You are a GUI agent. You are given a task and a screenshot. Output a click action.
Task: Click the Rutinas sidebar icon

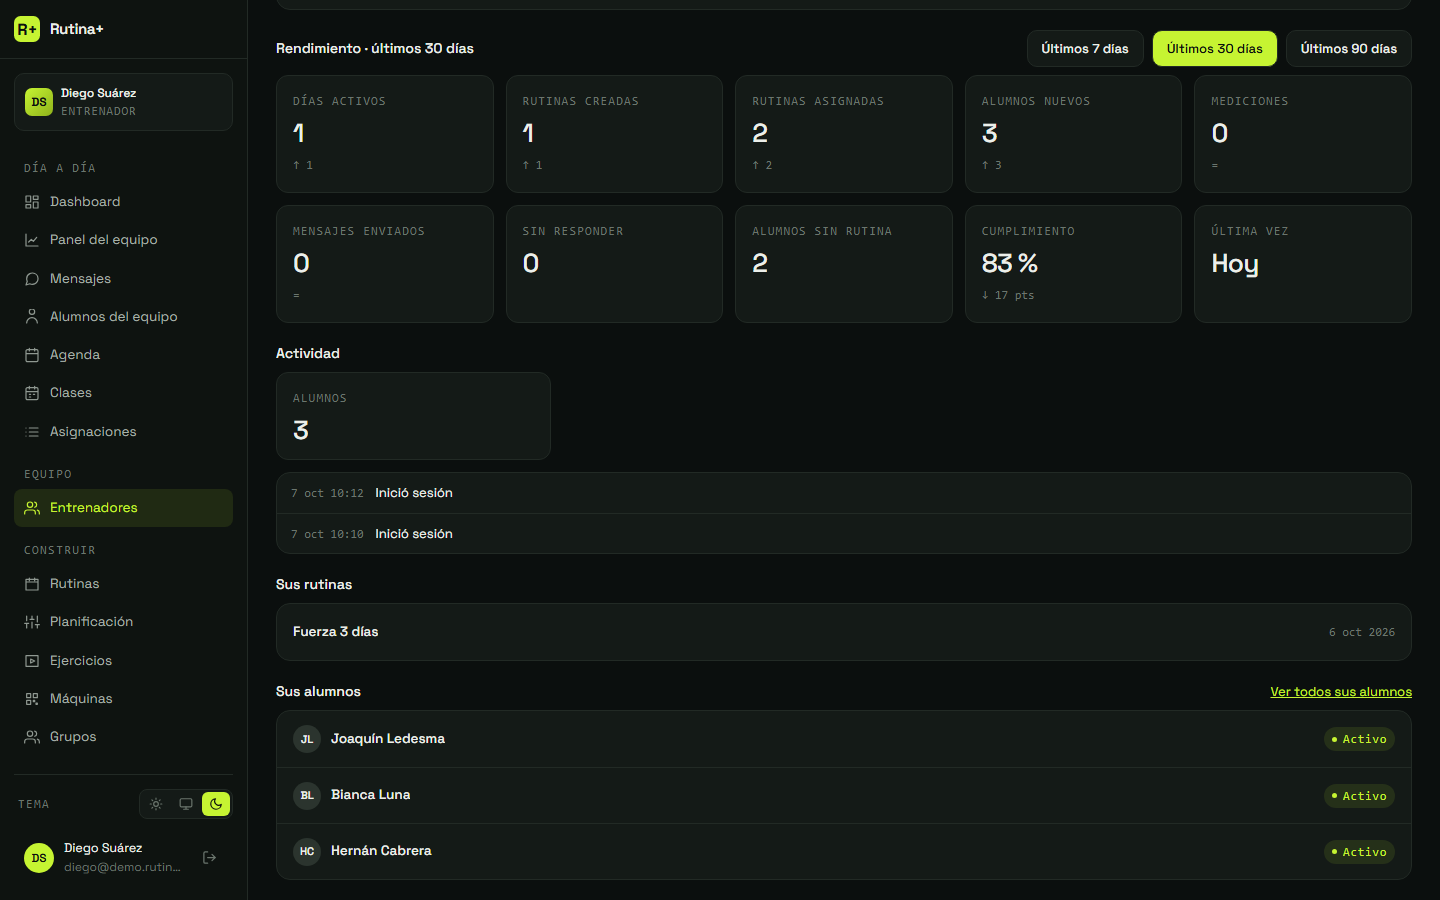point(32,584)
